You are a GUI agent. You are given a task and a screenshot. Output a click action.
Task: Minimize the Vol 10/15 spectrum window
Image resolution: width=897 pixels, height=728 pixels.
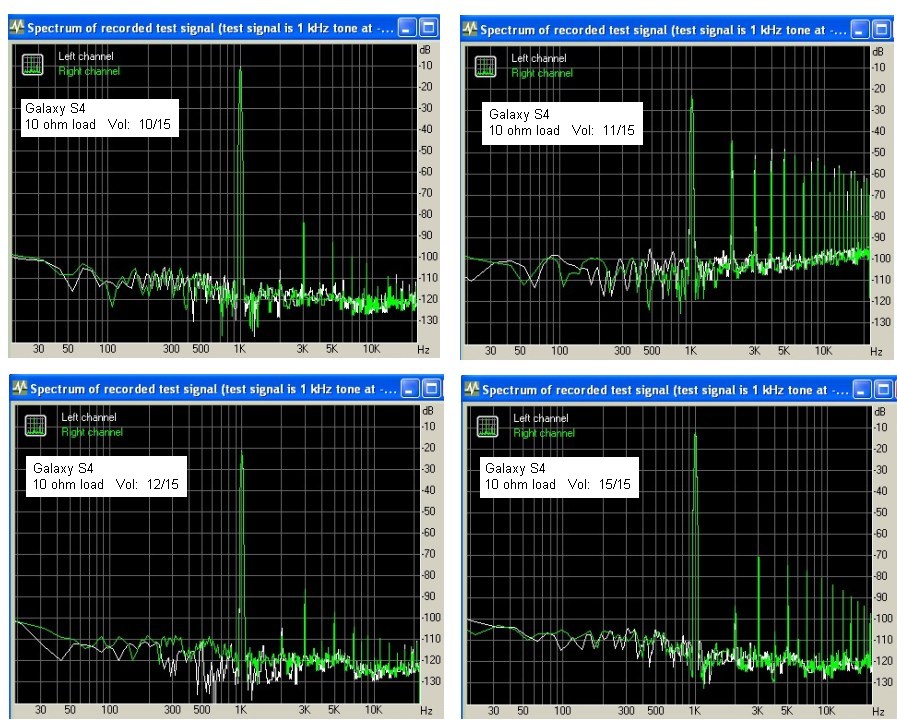[407, 28]
